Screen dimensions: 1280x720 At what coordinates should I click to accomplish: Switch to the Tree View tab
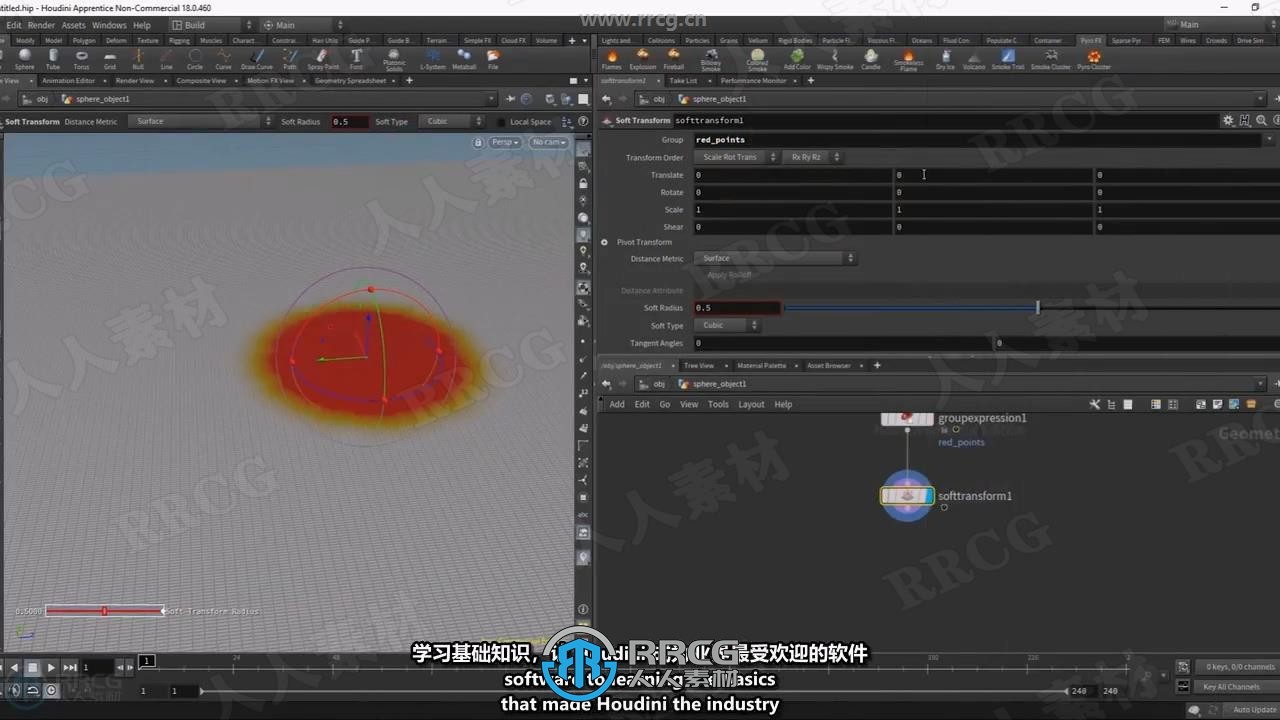click(x=698, y=366)
